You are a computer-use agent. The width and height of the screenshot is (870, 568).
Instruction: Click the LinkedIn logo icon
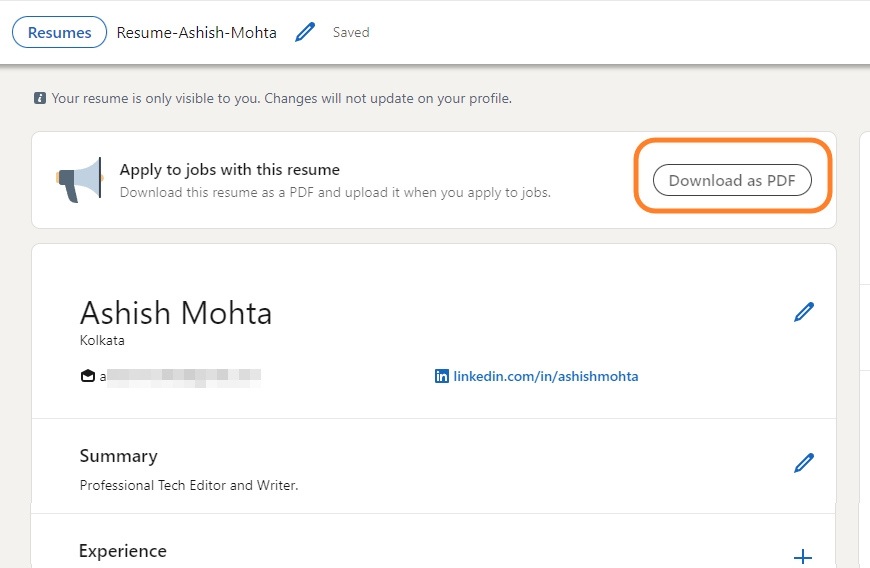[441, 377]
